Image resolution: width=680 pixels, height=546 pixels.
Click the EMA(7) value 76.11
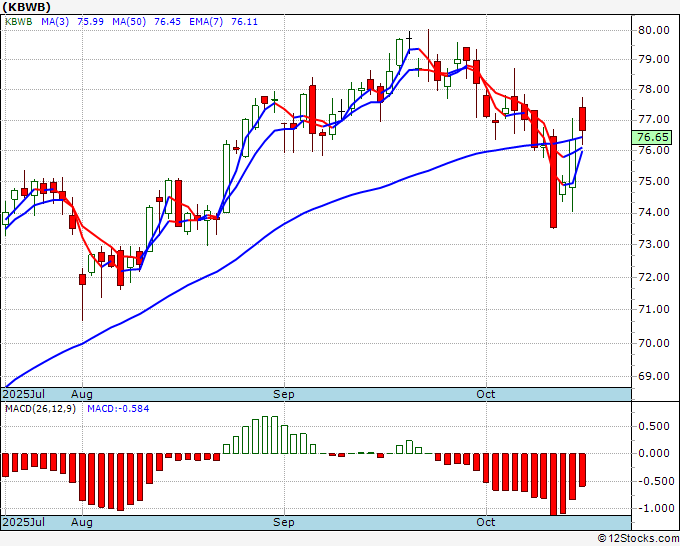pos(244,22)
